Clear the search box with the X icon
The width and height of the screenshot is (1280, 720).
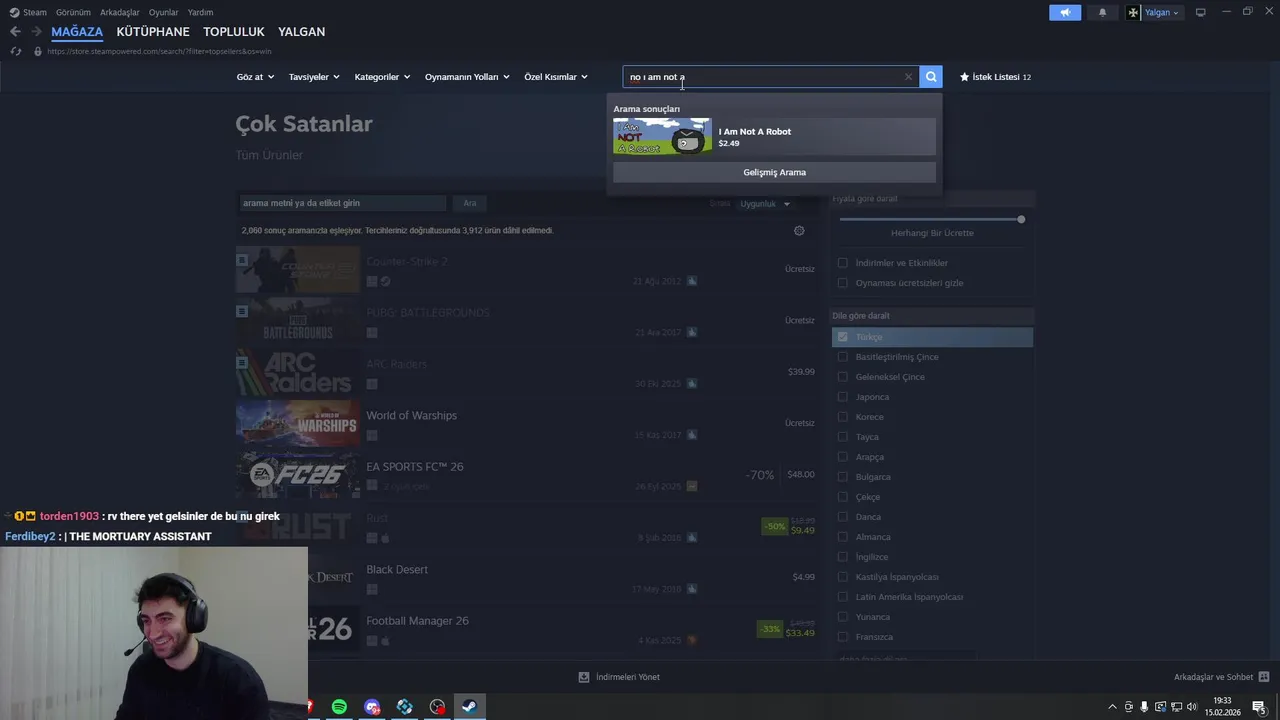908,77
